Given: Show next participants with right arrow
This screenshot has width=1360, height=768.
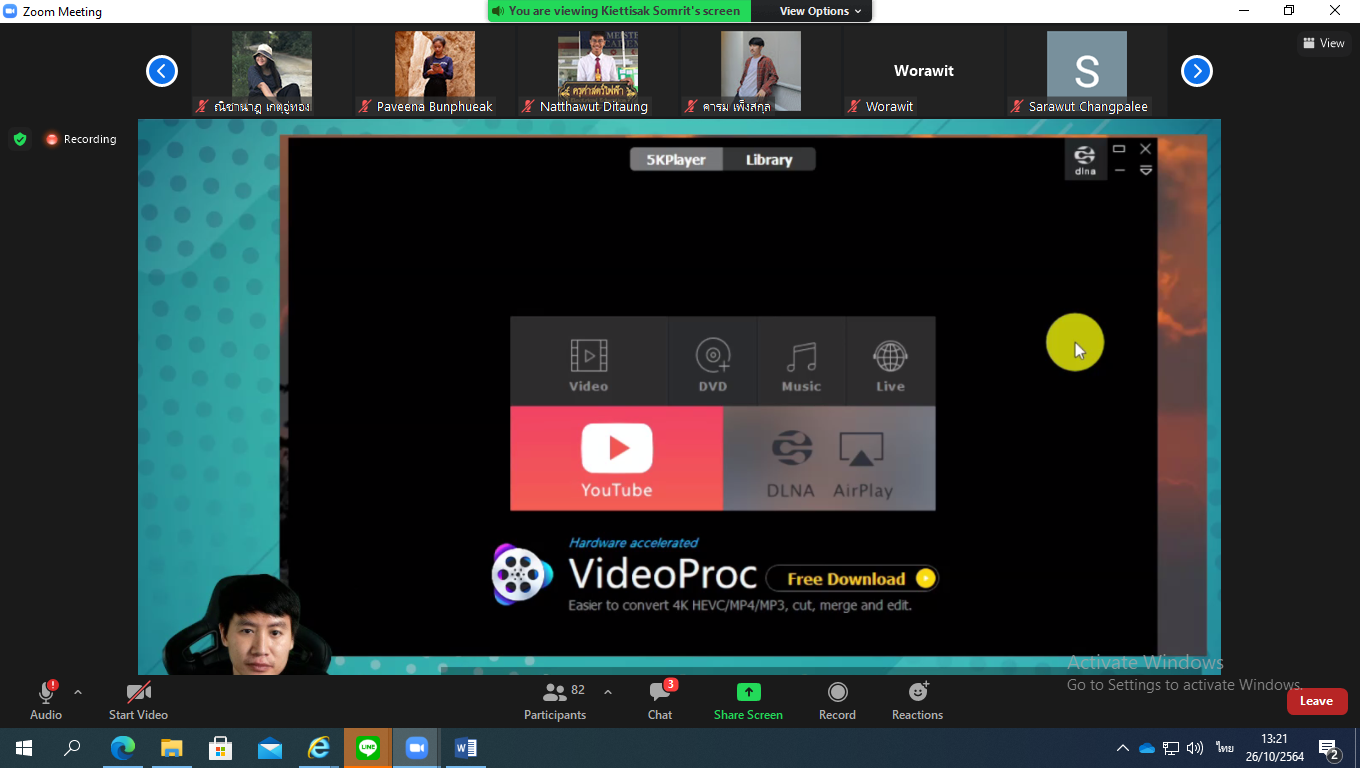Looking at the screenshot, I should (x=1197, y=71).
